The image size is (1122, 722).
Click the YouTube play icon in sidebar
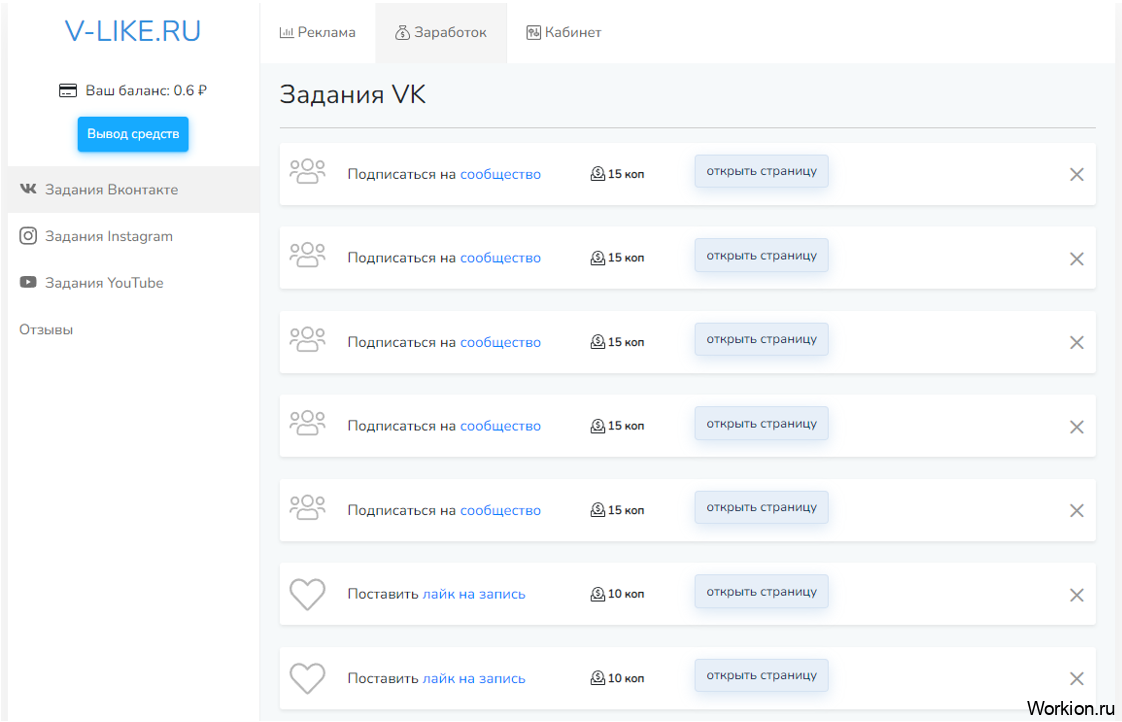click(28, 282)
